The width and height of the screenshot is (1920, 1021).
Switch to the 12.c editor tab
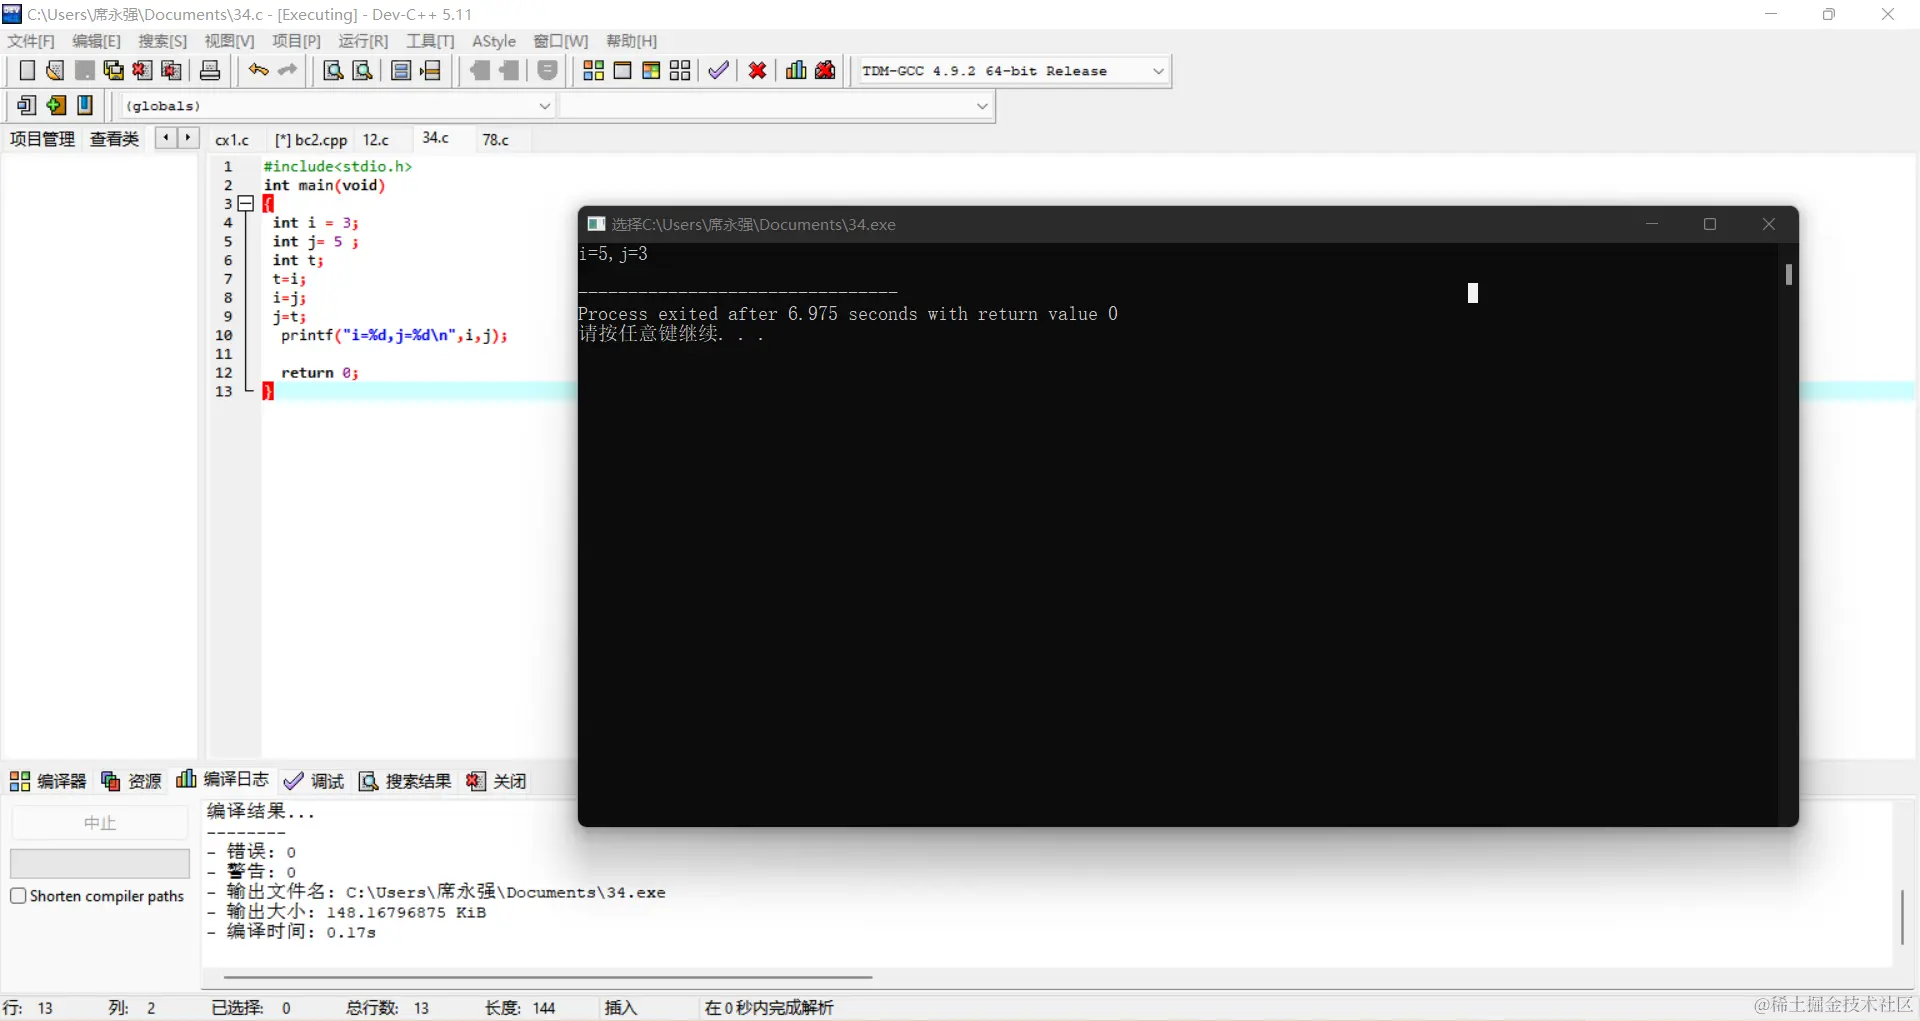click(x=376, y=140)
